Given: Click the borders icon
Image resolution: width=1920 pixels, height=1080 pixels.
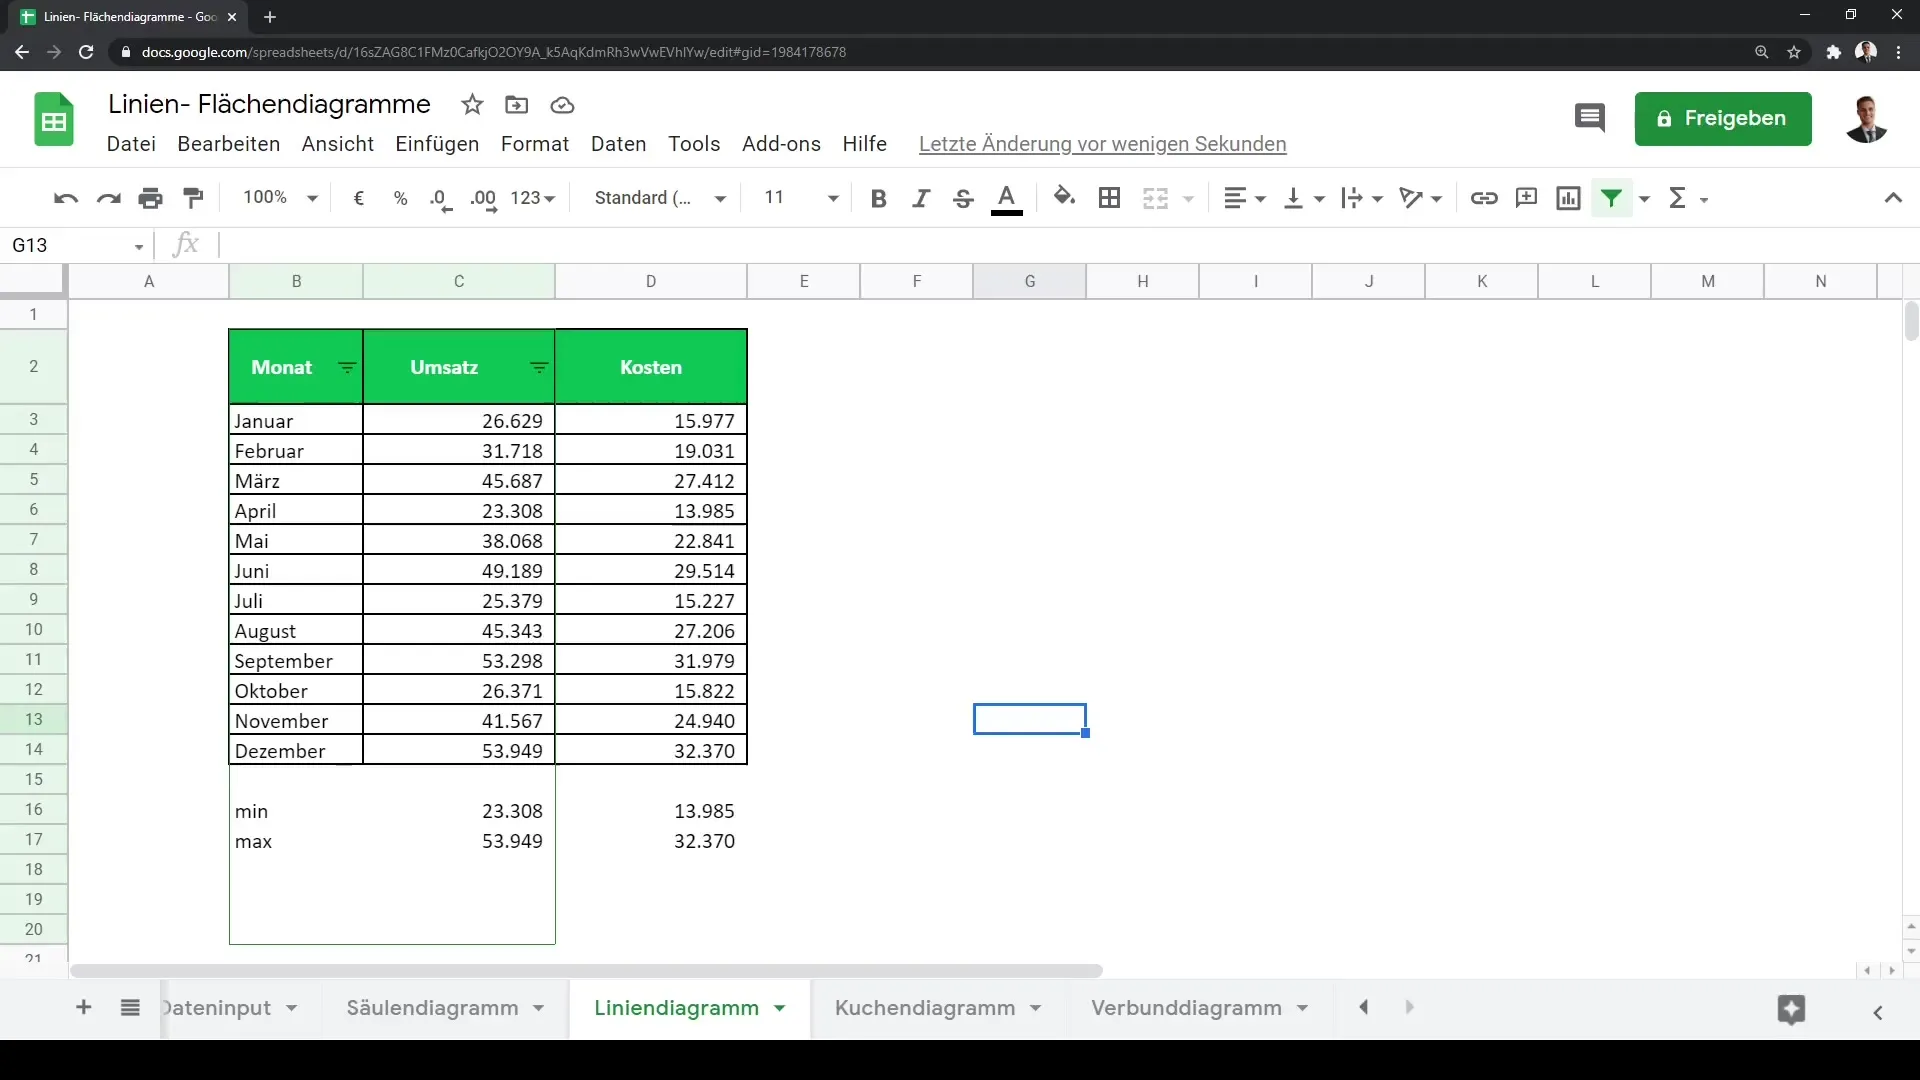Looking at the screenshot, I should point(1109,198).
